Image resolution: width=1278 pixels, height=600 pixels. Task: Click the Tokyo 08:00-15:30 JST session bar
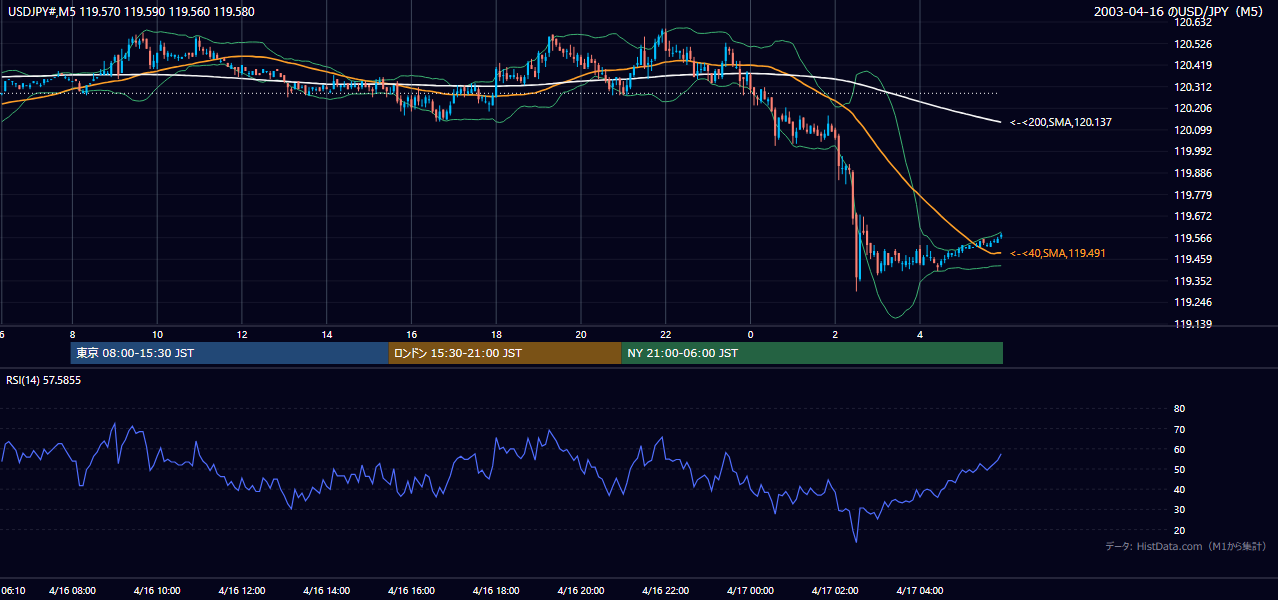tap(229, 353)
